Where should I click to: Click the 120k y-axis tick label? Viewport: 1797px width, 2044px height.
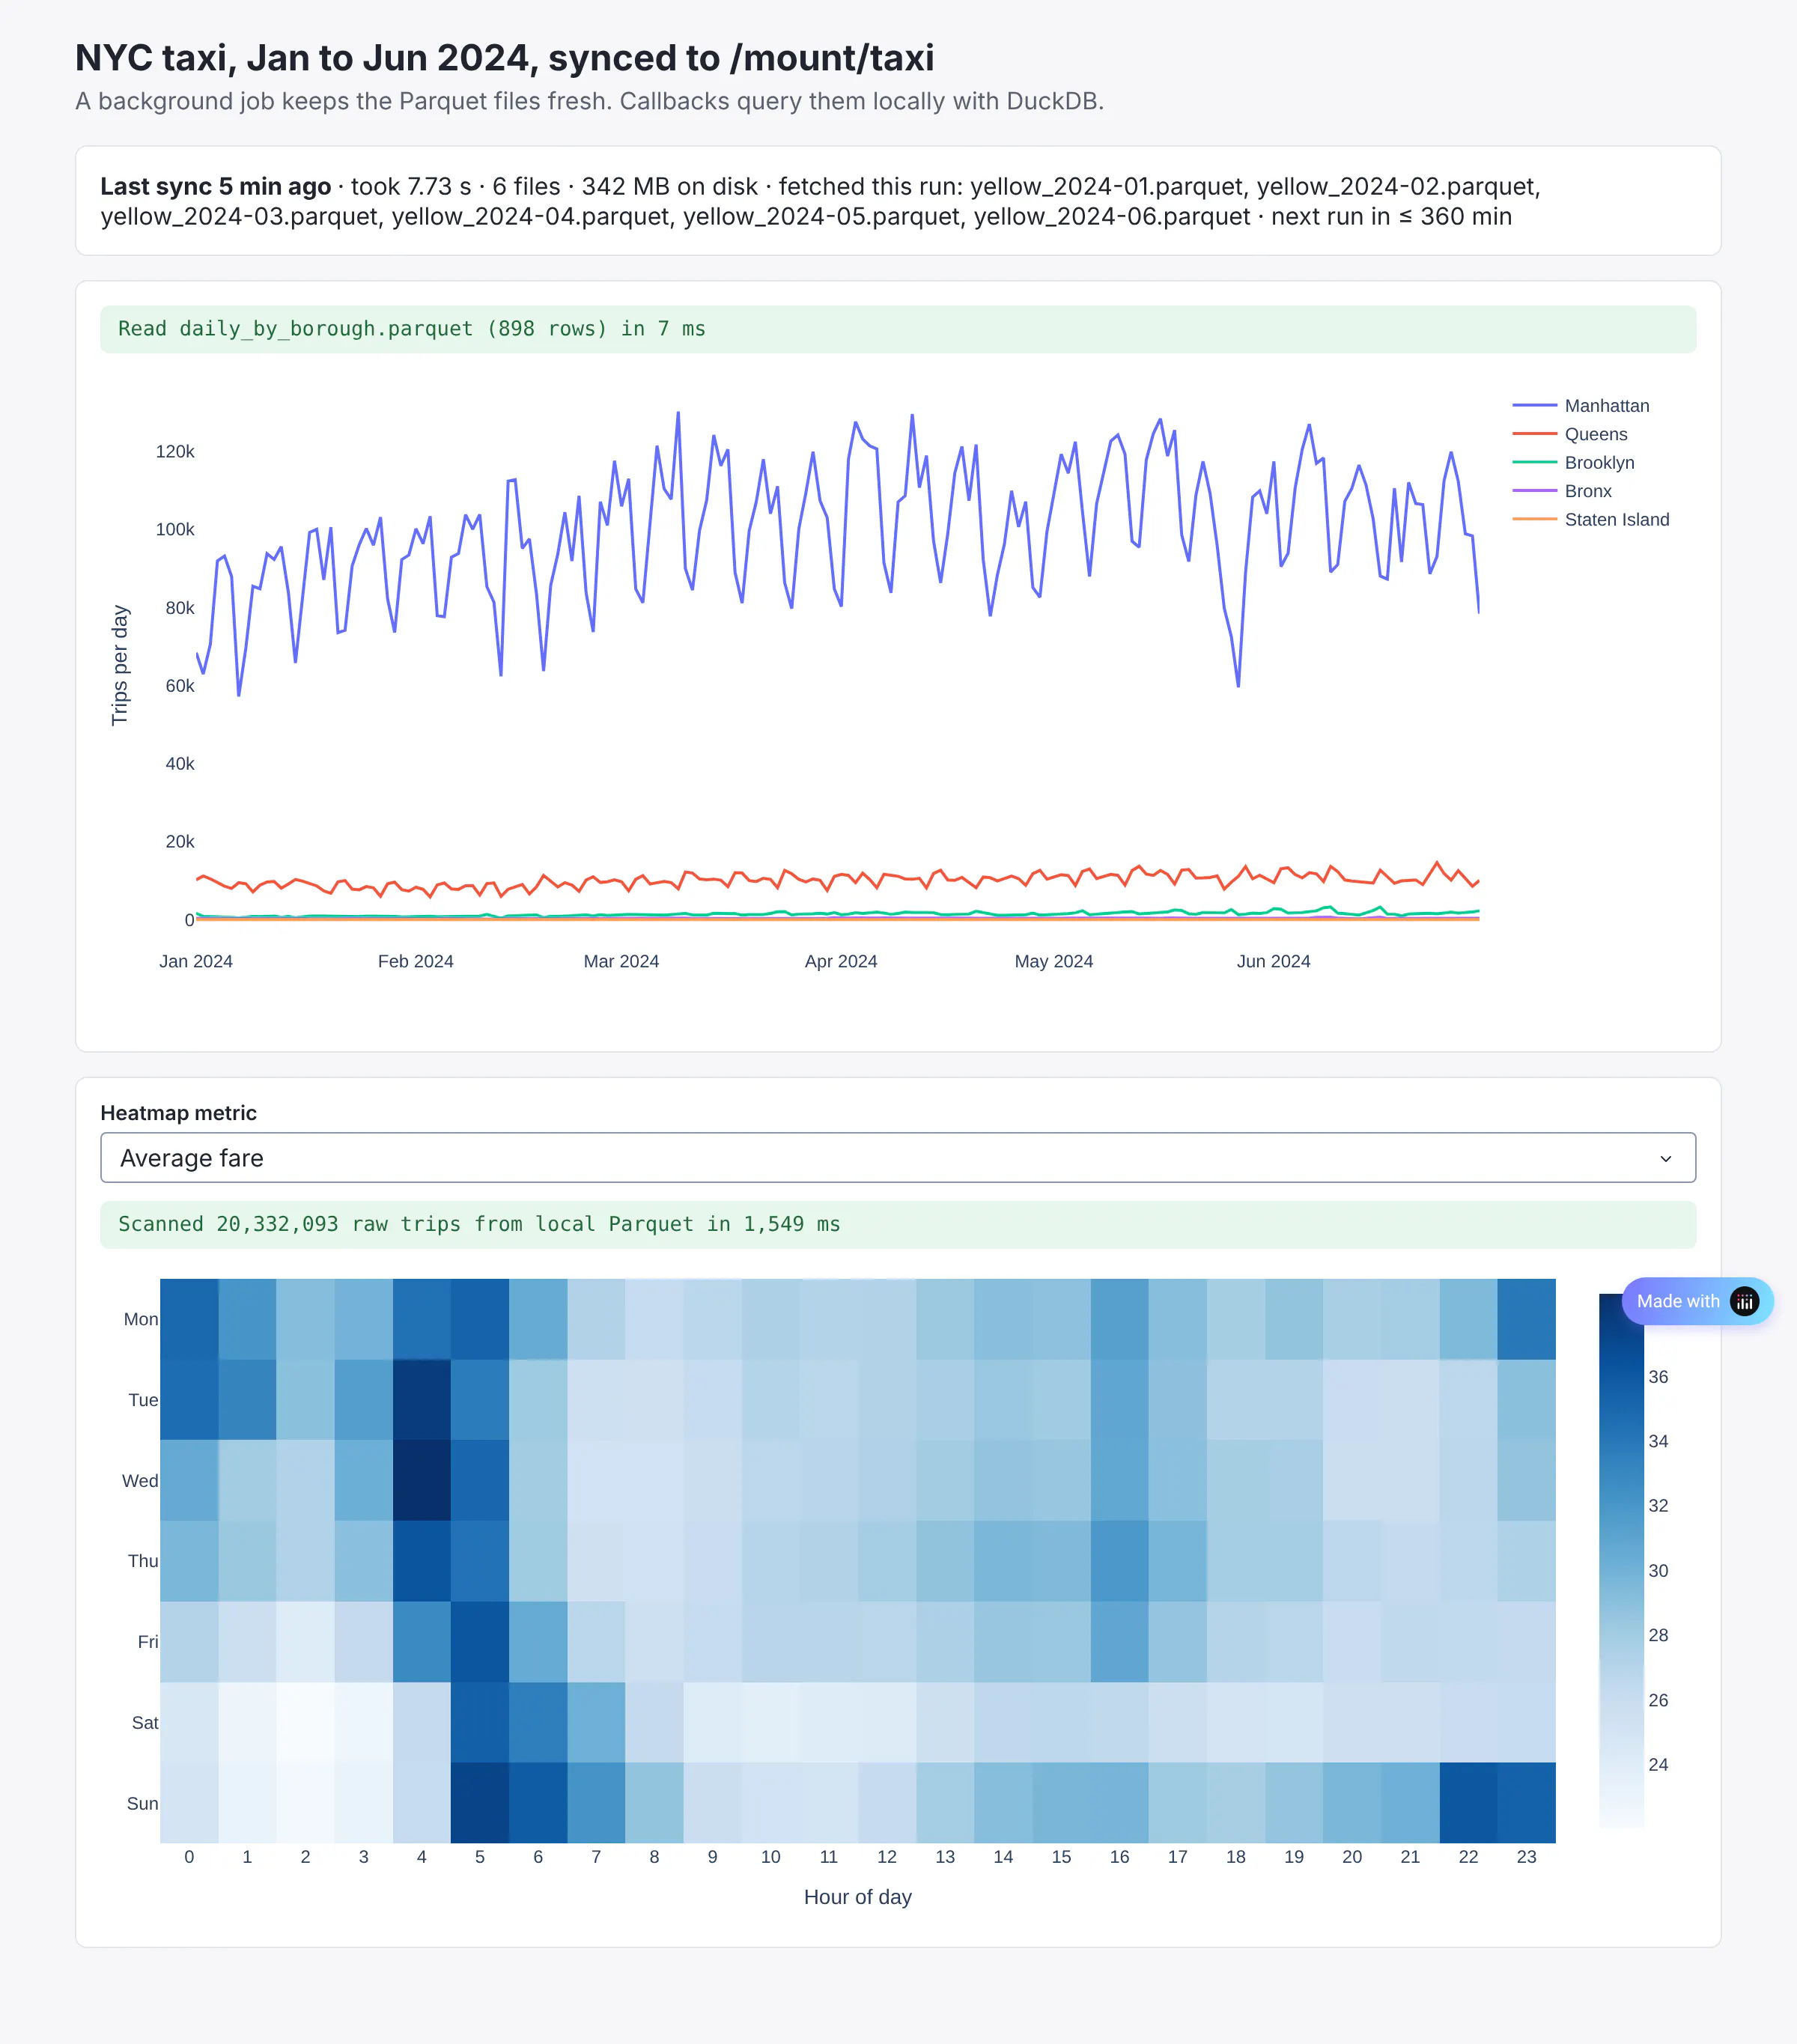click(175, 452)
